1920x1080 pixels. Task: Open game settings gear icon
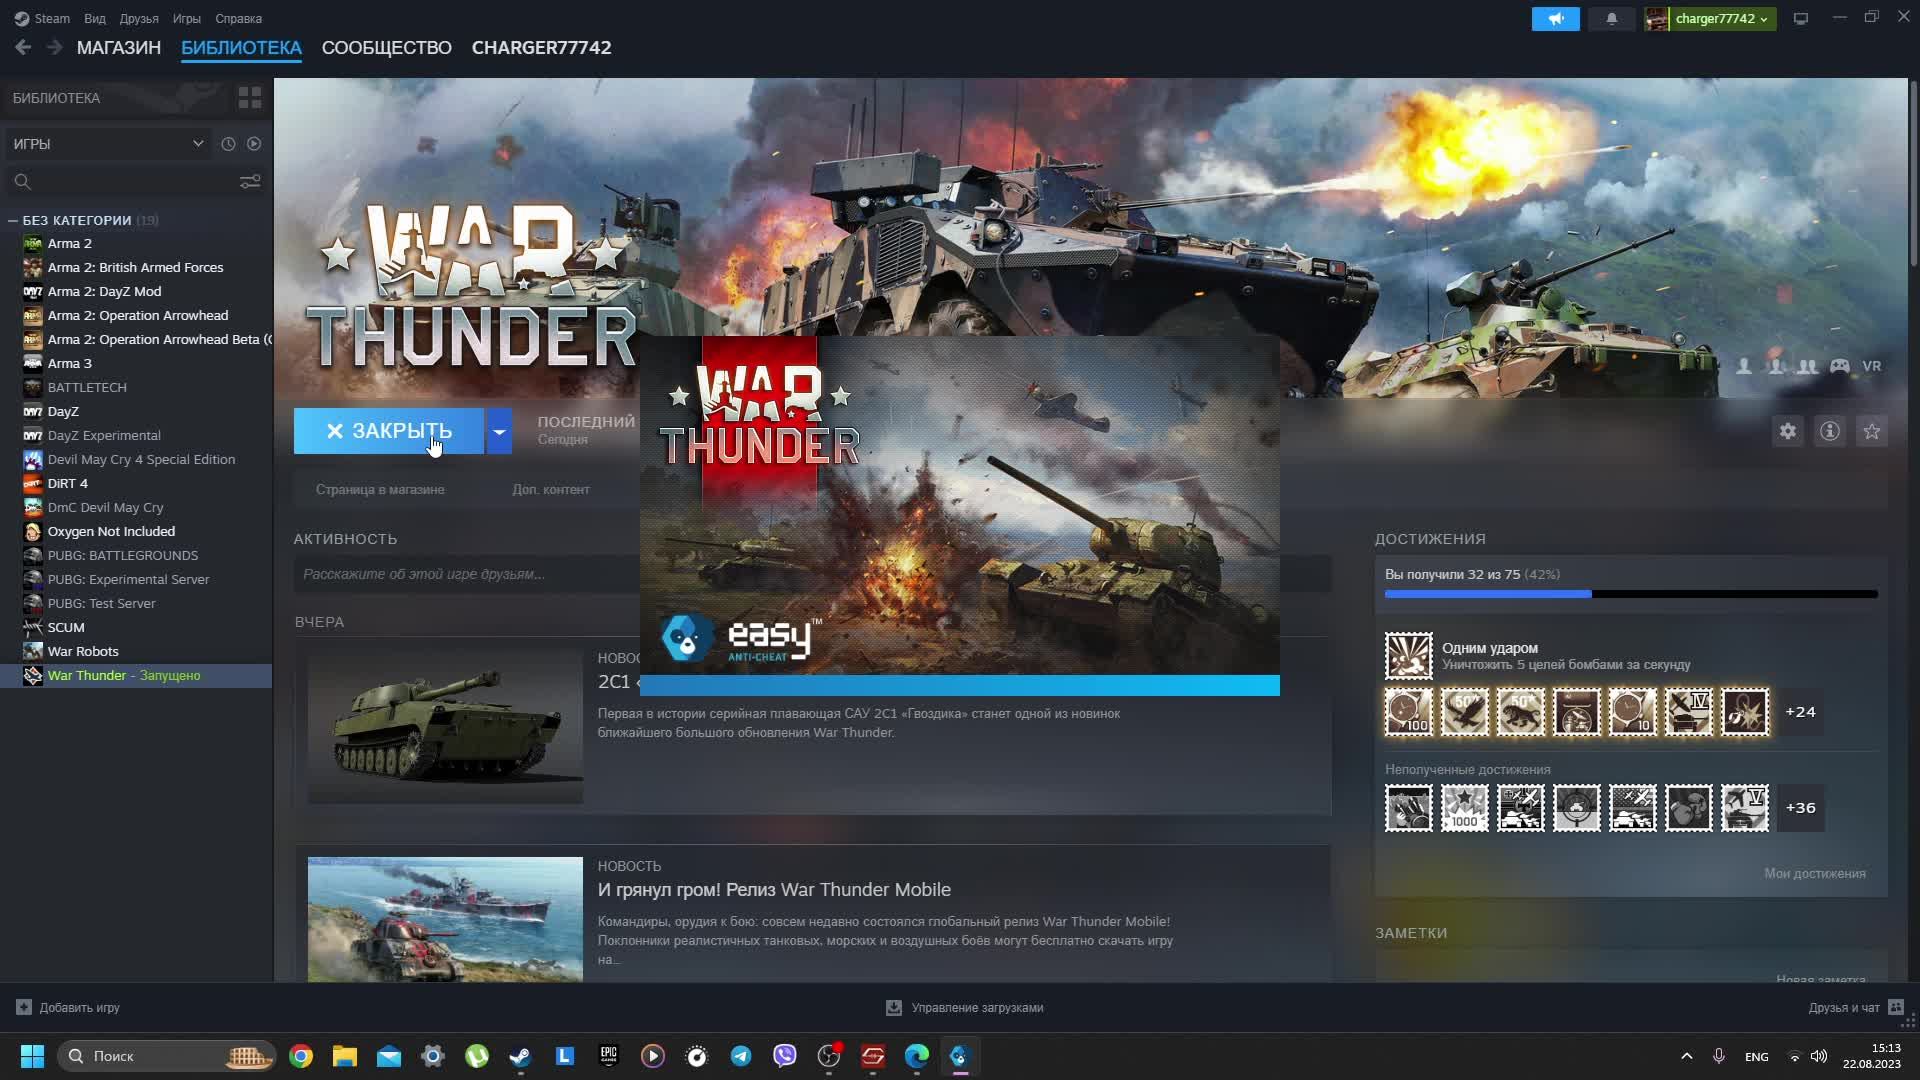[x=1787, y=431]
